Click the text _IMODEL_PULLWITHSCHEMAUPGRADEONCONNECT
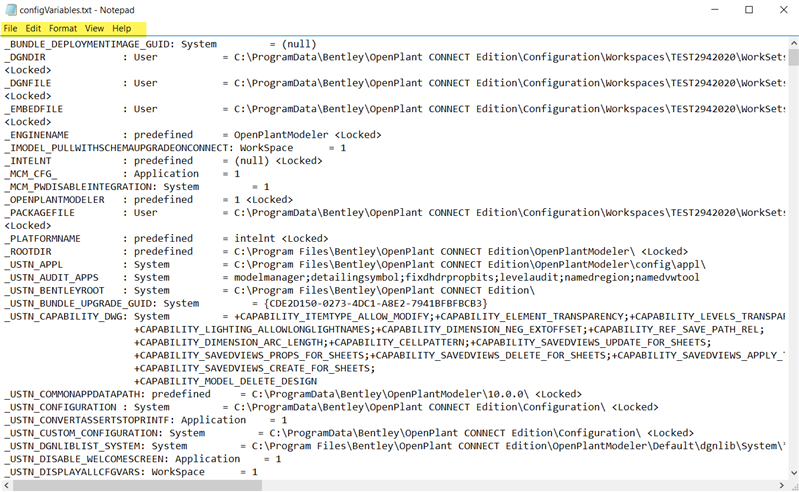The image size is (799, 492). [116, 148]
